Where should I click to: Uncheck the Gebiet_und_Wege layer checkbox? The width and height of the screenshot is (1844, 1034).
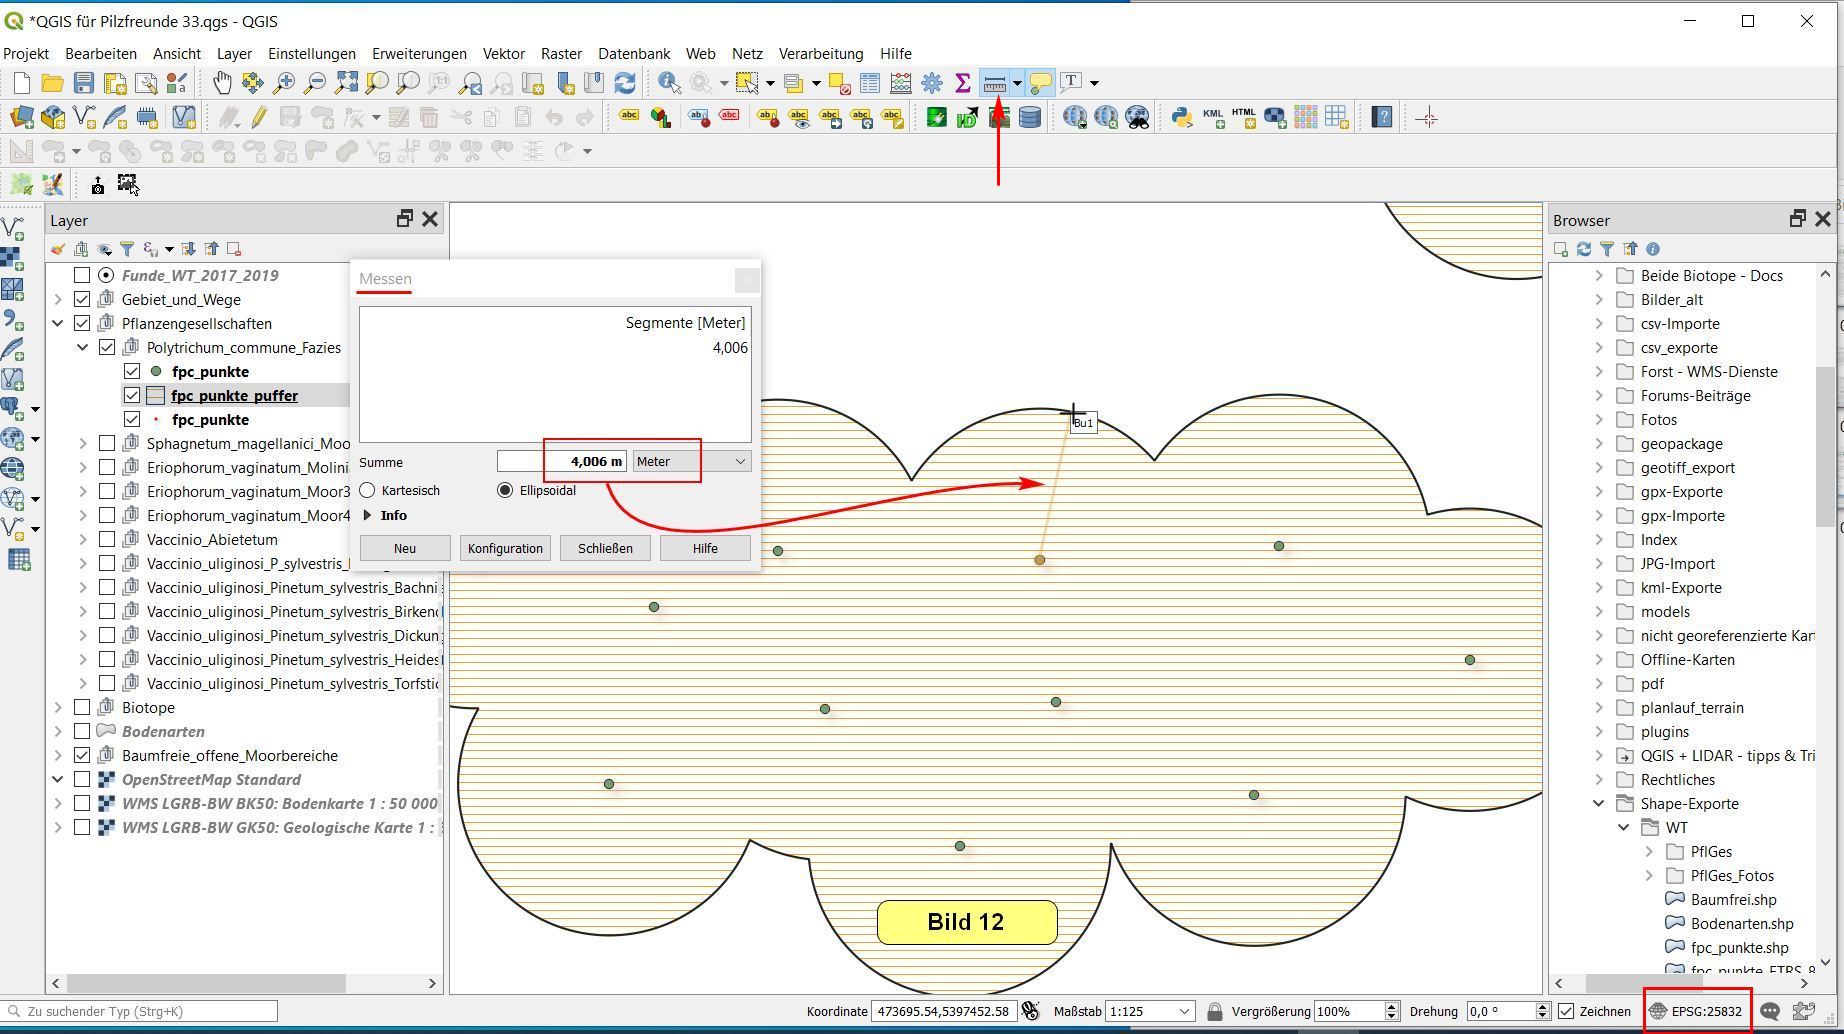tap(83, 299)
